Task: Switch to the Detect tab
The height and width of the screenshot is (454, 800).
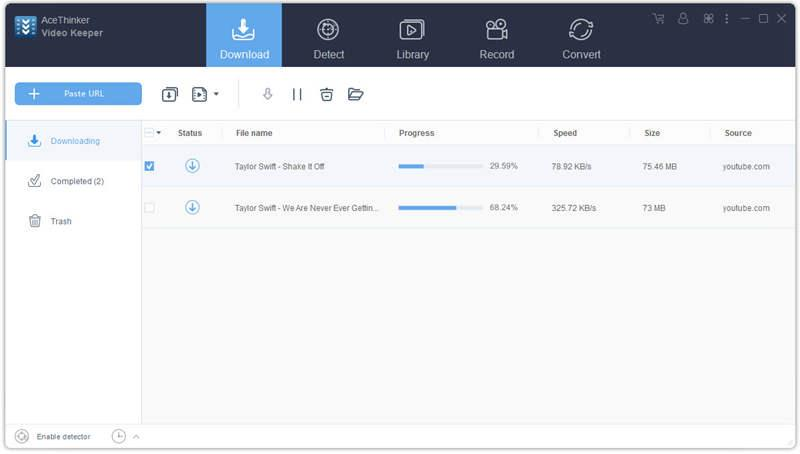Action: (328, 39)
